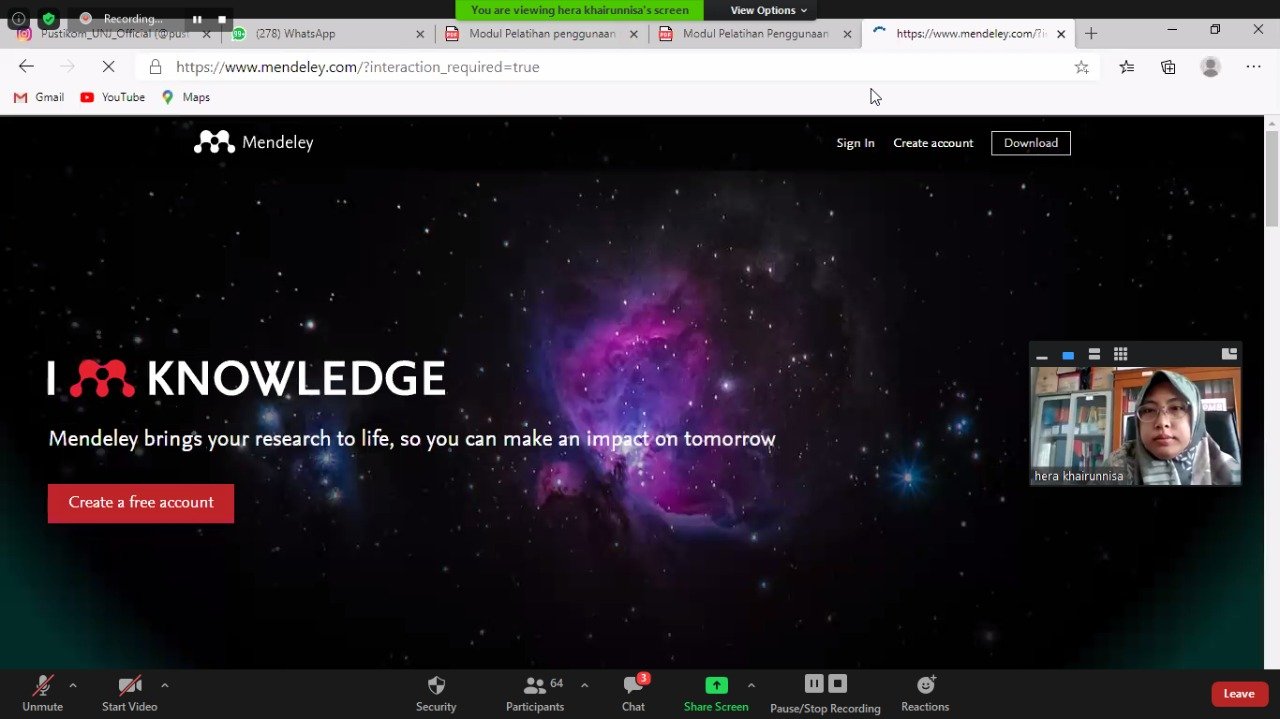Click the browser profile avatar

tap(1210, 67)
